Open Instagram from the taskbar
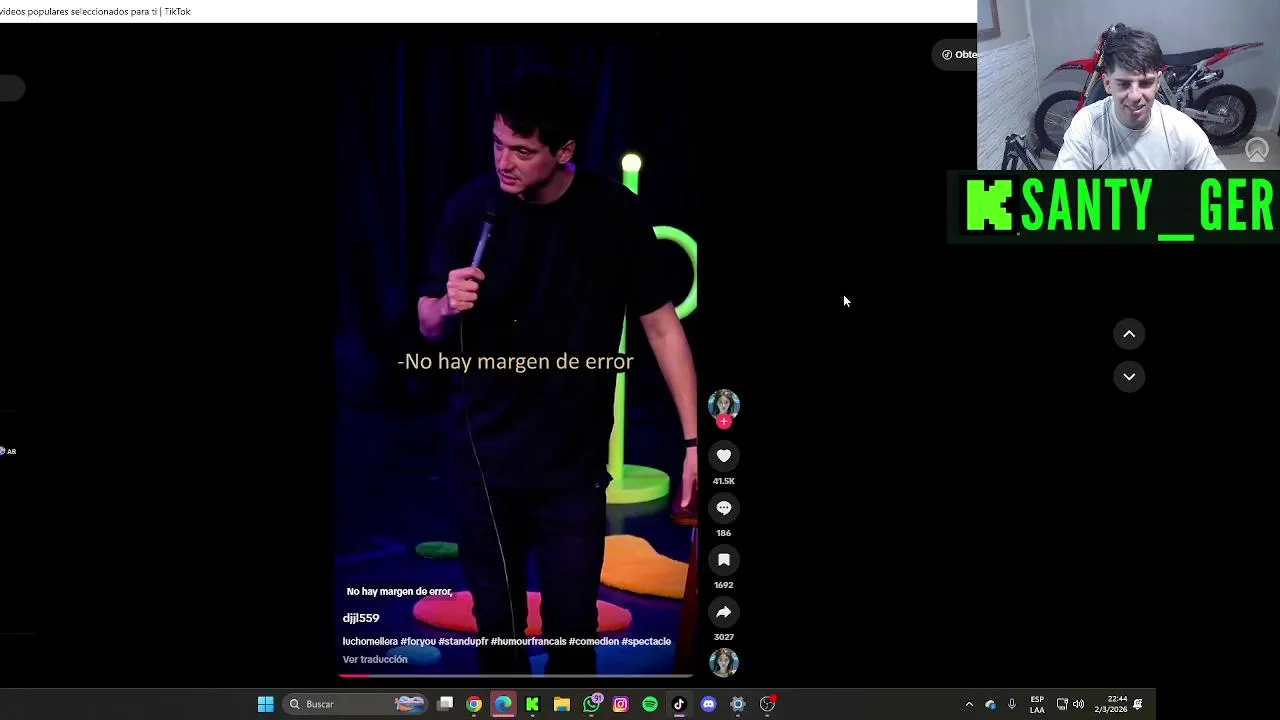This screenshot has width=1280, height=720. (621, 704)
